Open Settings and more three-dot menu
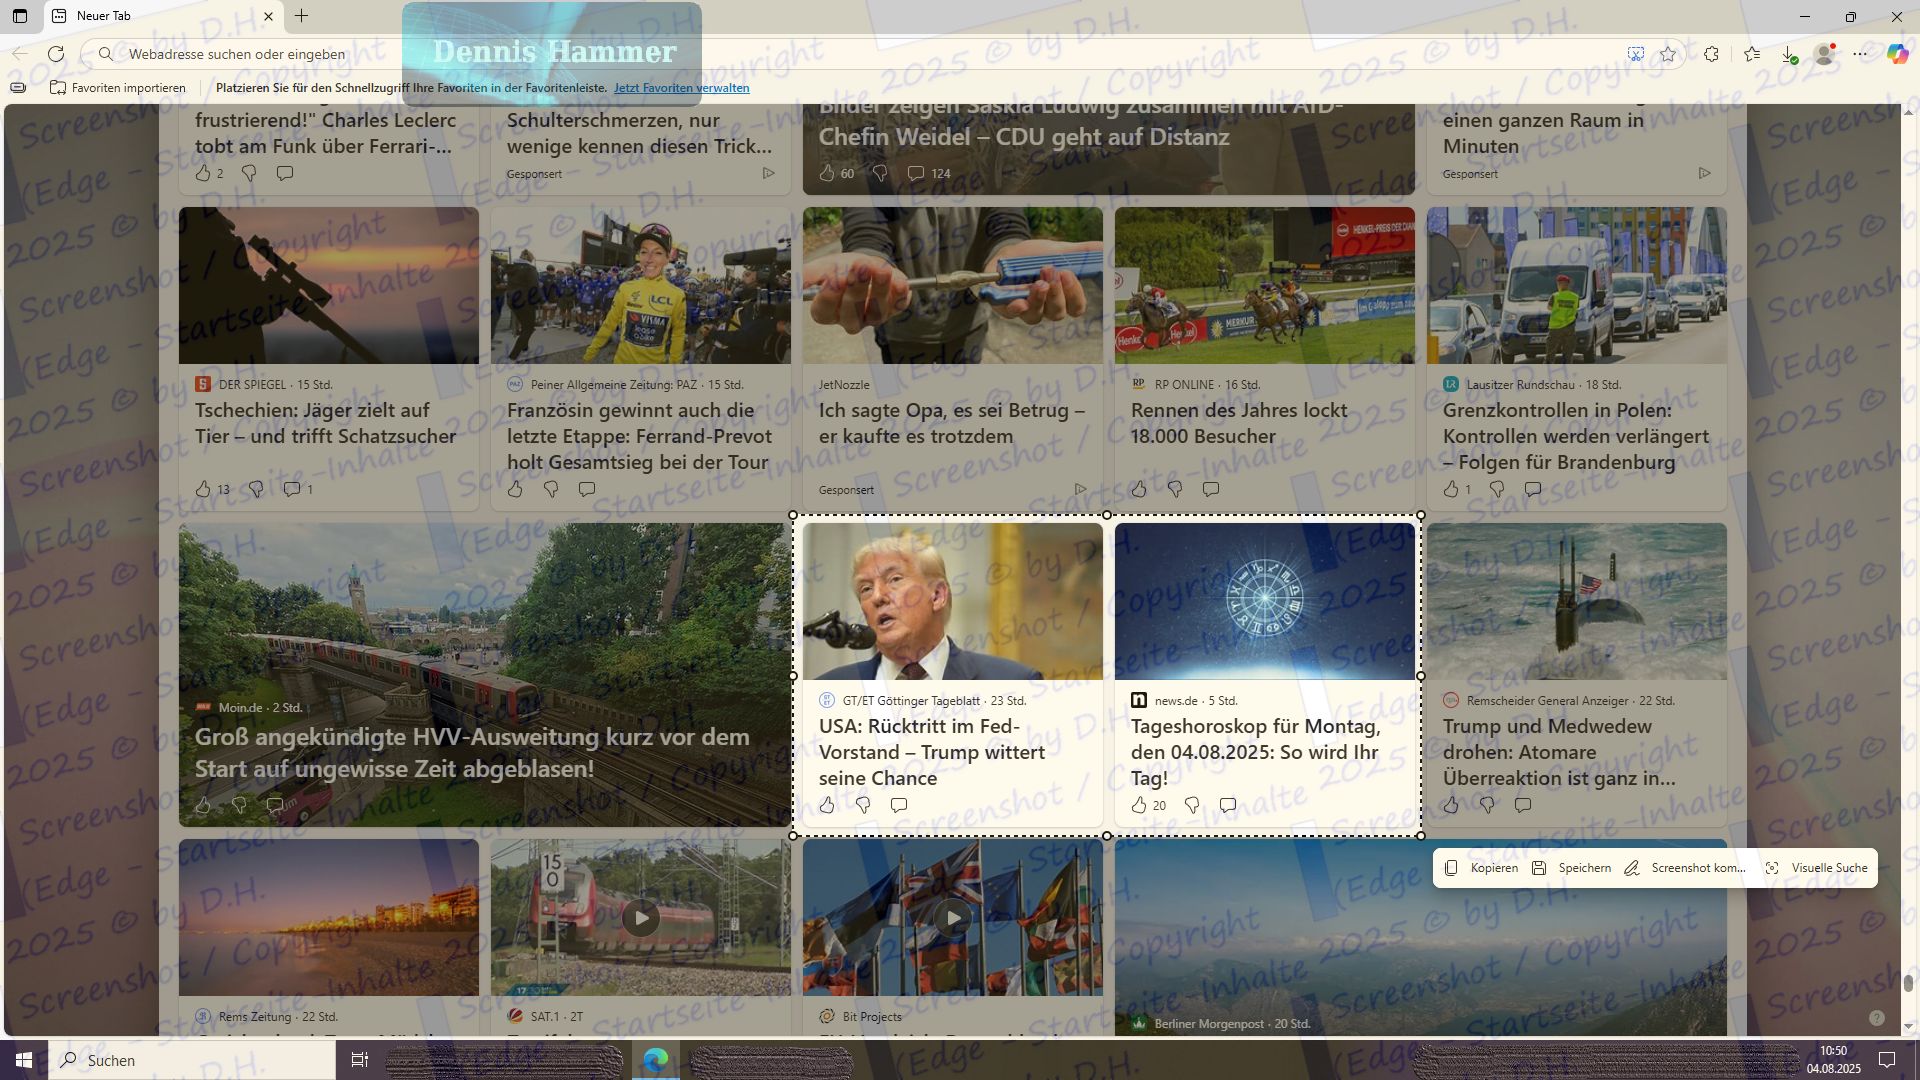The height and width of the screenshot is (1080, 1920). tap(1860, 54)
